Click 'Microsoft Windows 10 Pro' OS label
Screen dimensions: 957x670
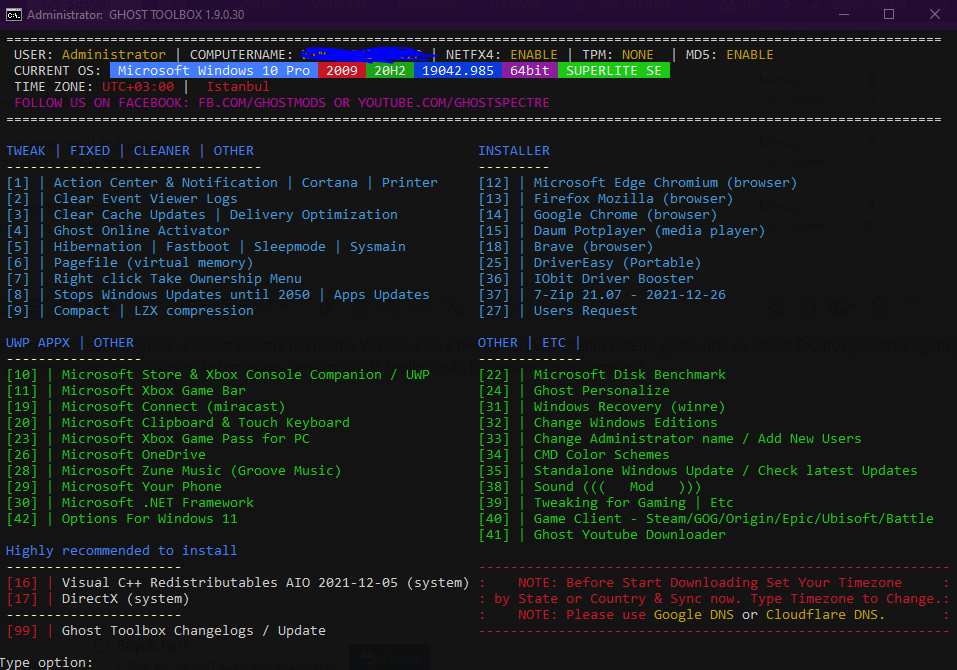click(214, 70)
